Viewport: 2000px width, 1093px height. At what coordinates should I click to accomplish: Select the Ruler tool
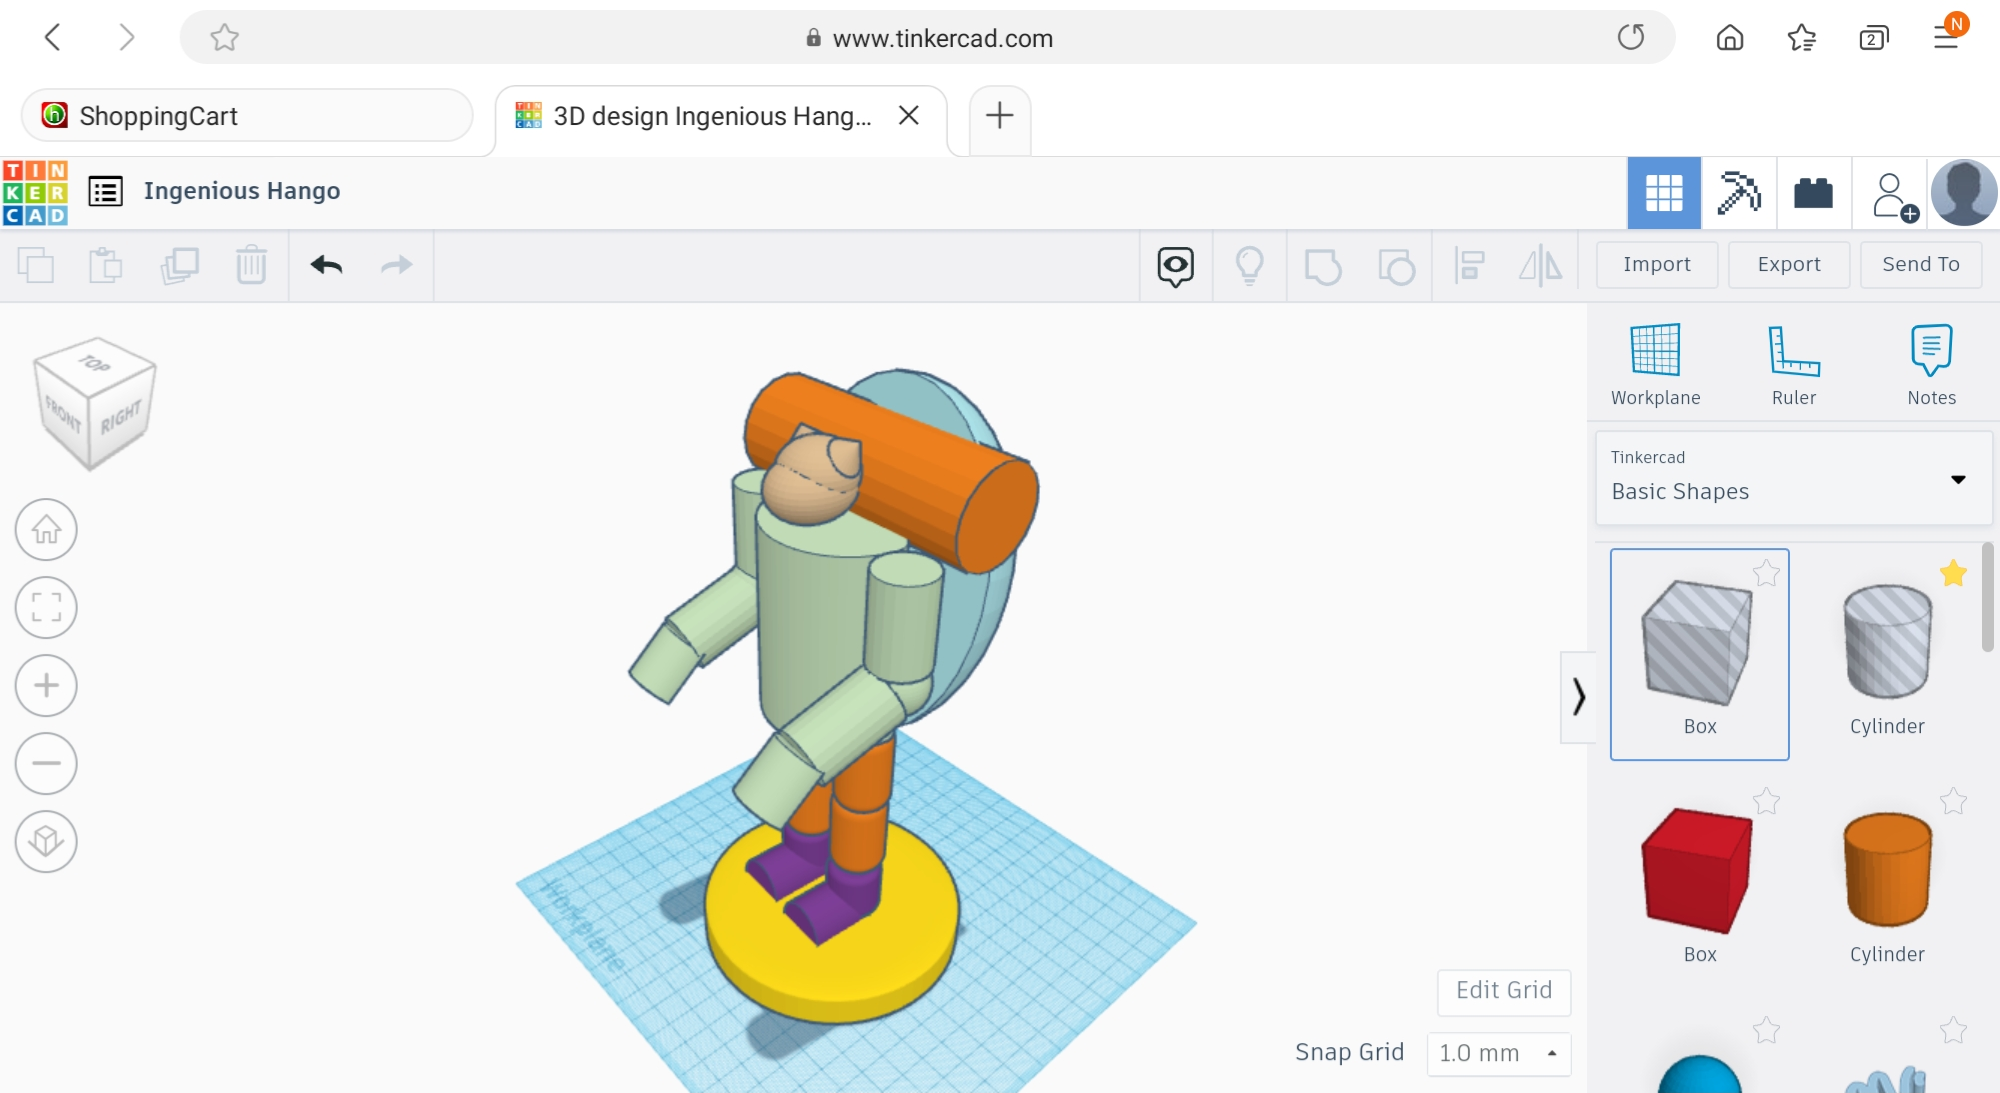(1793, 352)
